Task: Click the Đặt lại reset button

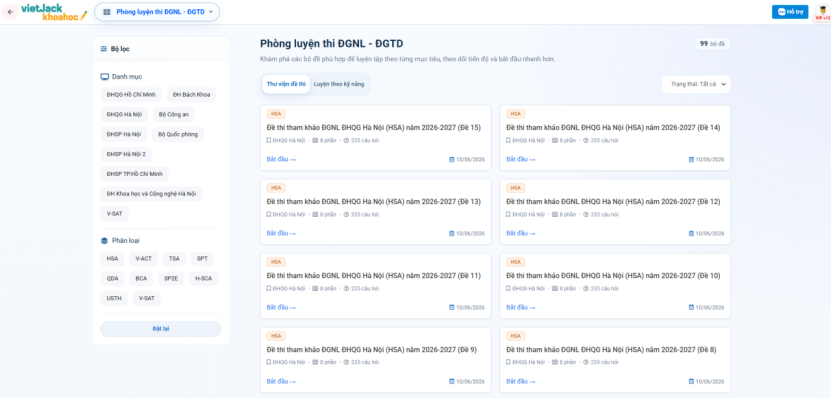Action: click(x=161, y=329)
